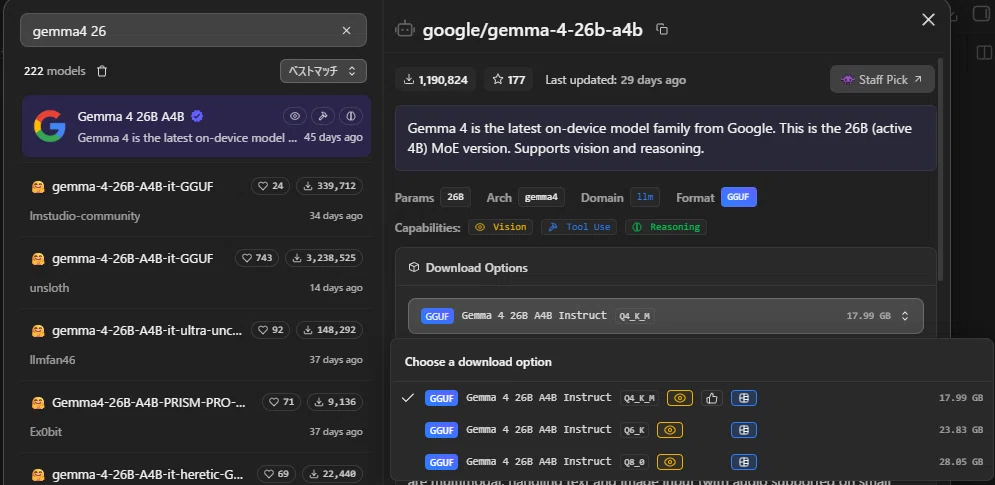This screenshot has width=995, height=485.
Task: Click the Last updated: 29 days ago text
Action: [616, 80]
